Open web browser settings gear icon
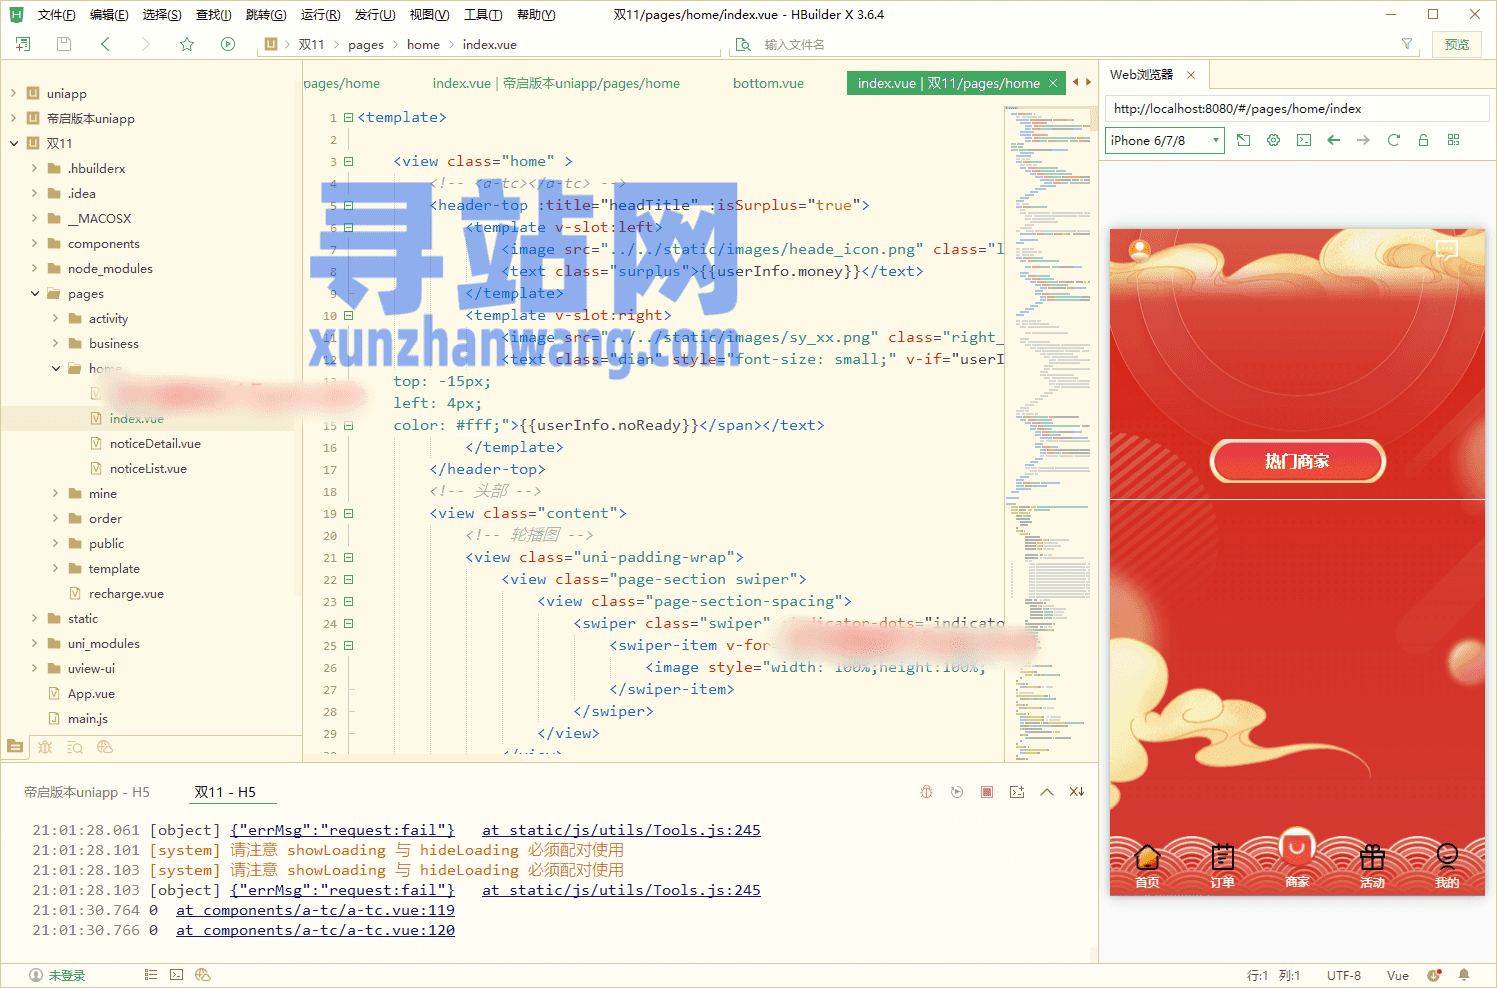 pyautogui.click(x=1273, y=140)
